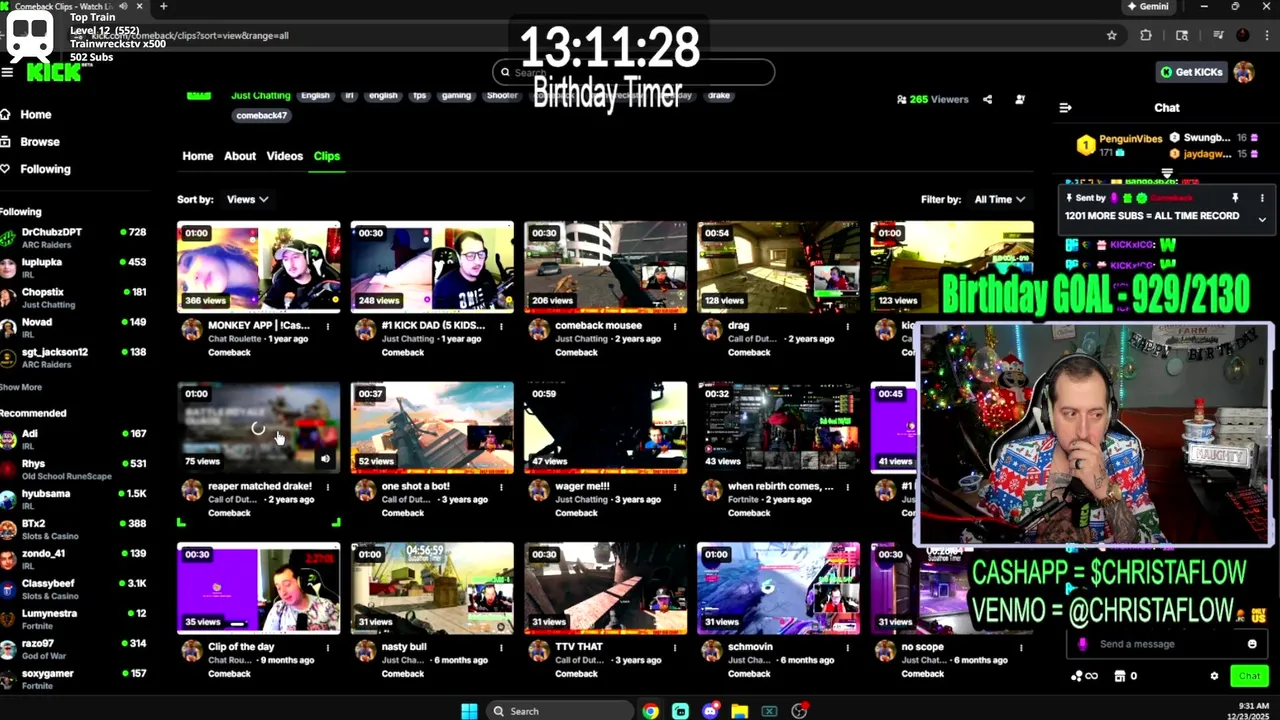Click the pin icon on the pinned message
This screenshot has width=1280, height=720.
pyautogui.click(x=1235, y=198)
